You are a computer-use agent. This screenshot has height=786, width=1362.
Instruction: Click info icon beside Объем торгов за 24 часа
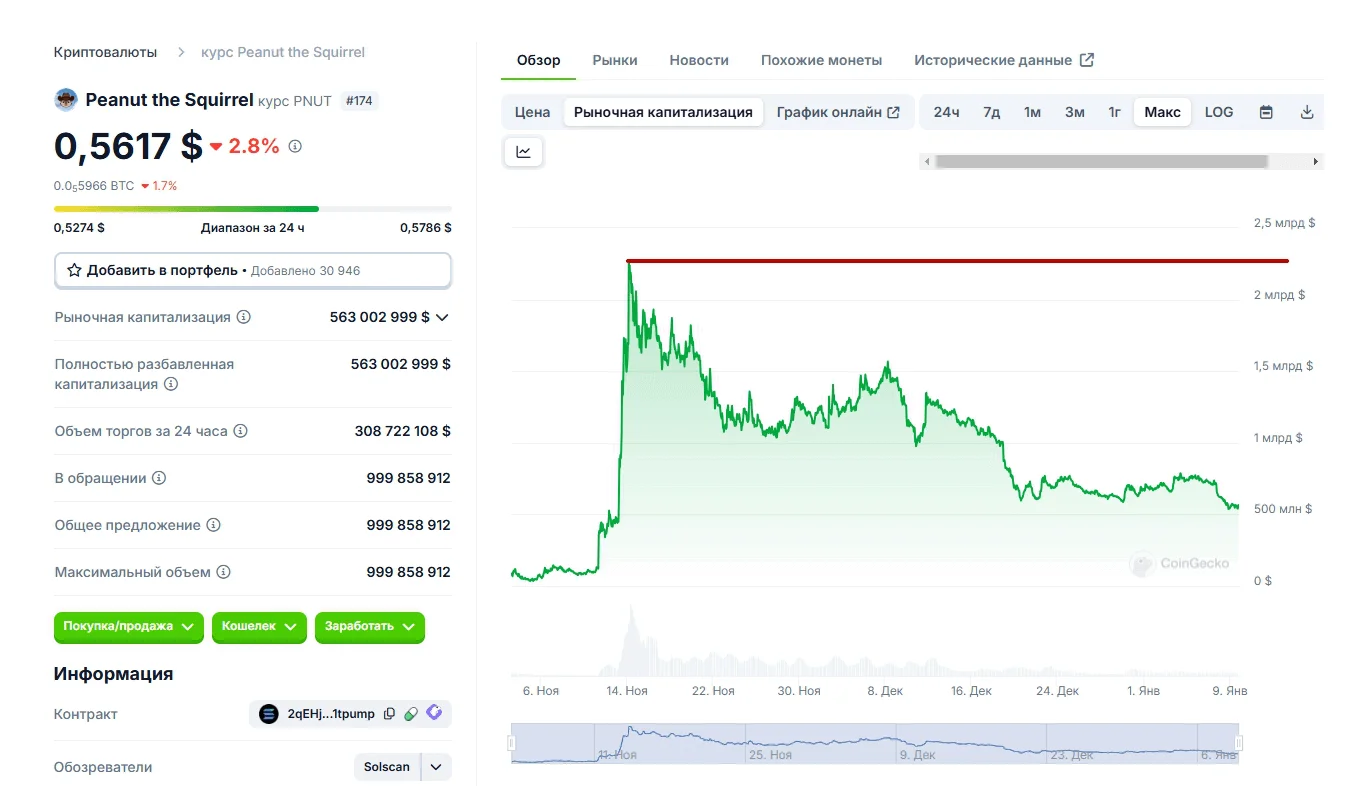tap(240, 431)
